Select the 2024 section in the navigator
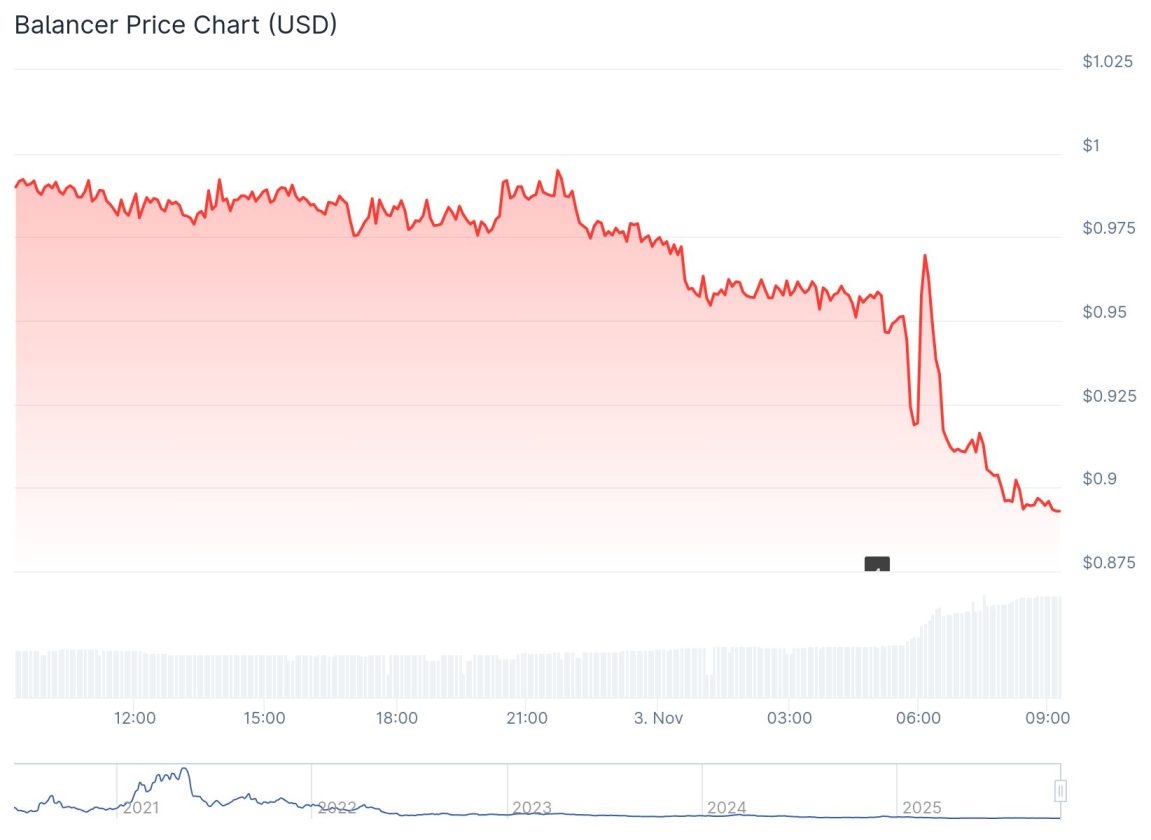This screenshot has height=840, width=1151. pos(726,807)
